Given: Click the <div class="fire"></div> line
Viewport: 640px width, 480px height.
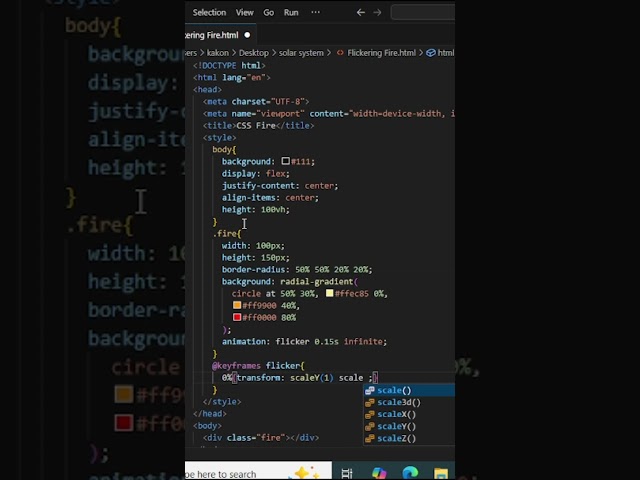Looking at the screenshot, I should 261,438.
